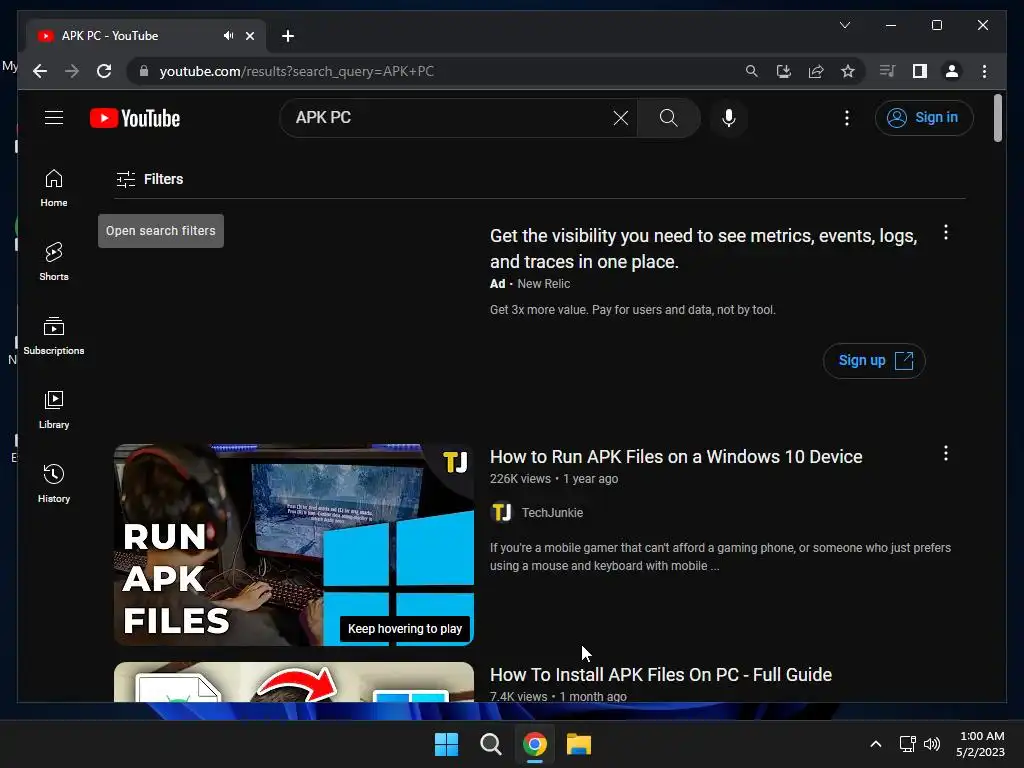Open clock showing 1:00 AM

point(980,744)
